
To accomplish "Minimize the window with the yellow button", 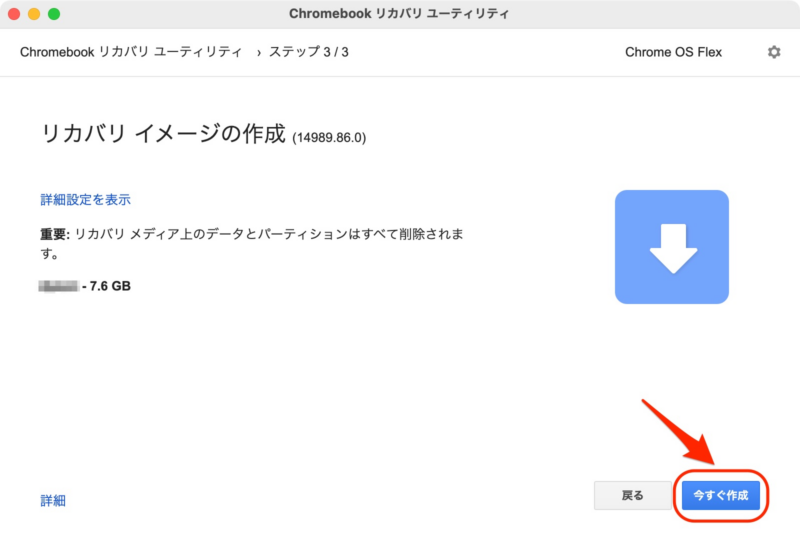I will coord(34,14).
